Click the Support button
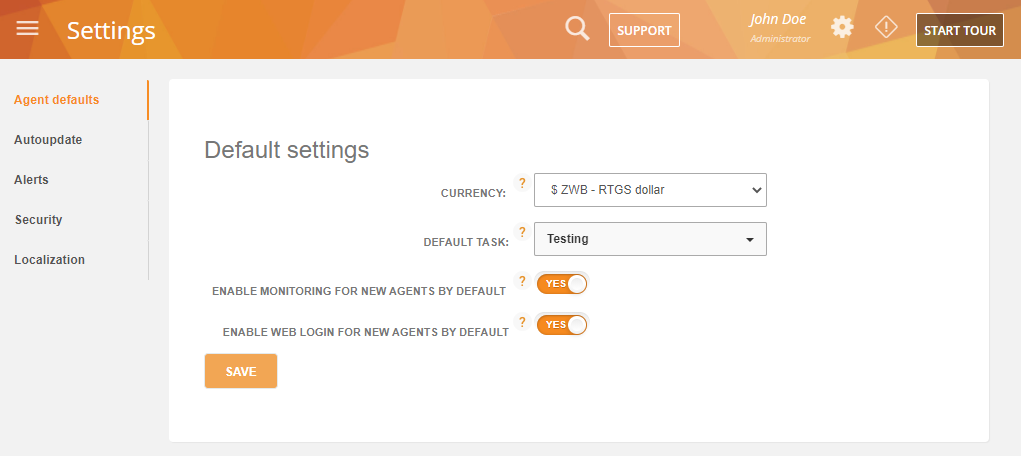This screenshot has height=456, width=1021. point(644,30)
